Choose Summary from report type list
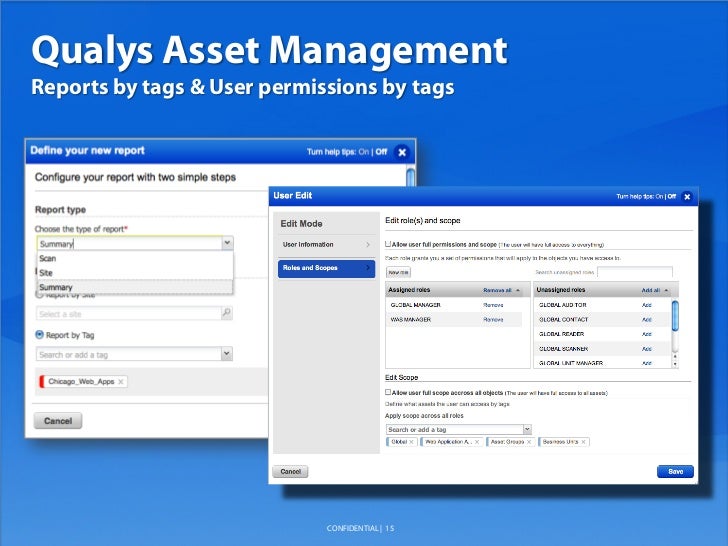The image size is (728, 546). (x=135, y=287)
